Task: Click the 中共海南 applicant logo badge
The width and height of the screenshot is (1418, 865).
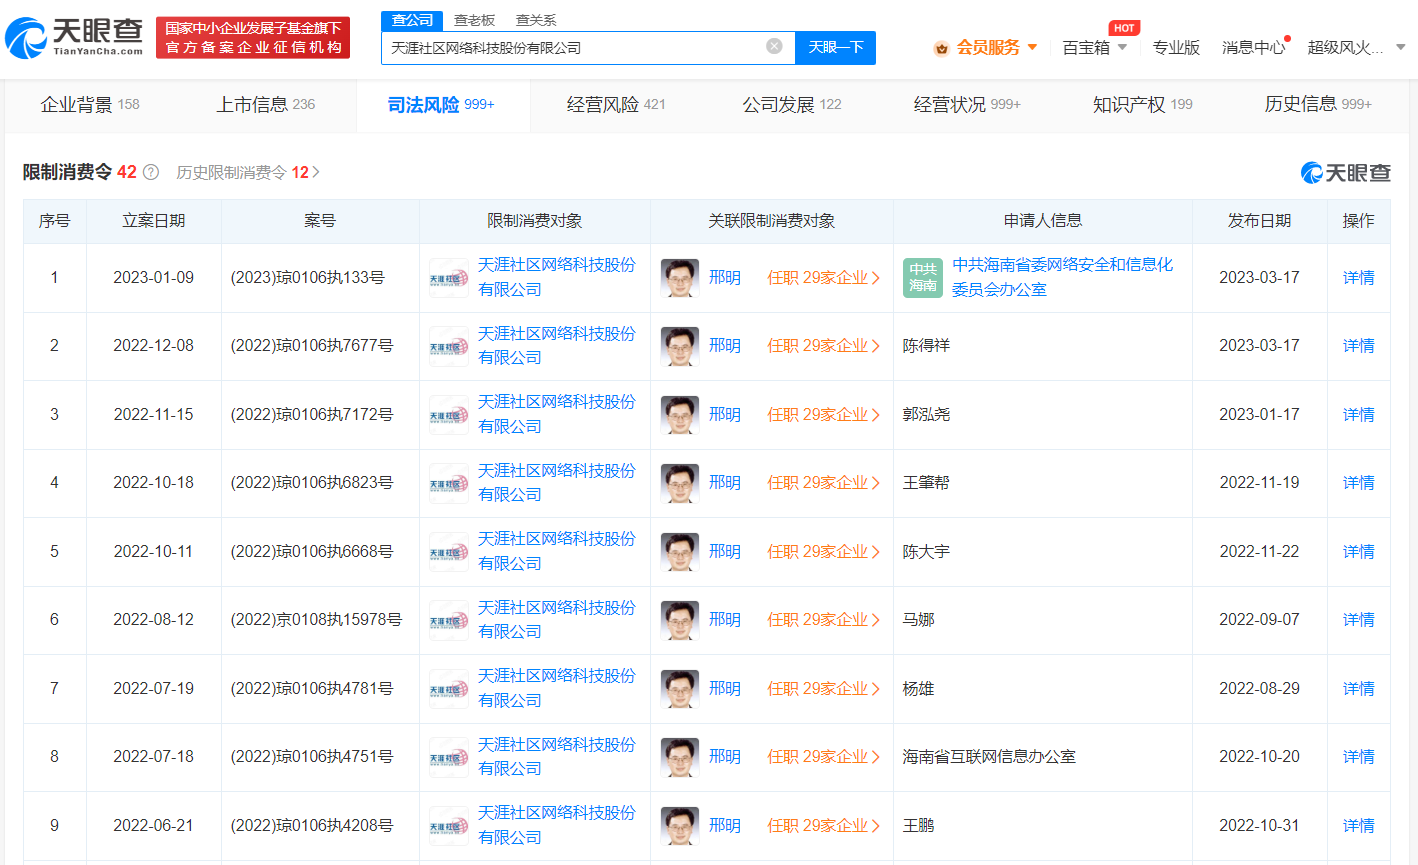Action: click(x=922, y=277)
